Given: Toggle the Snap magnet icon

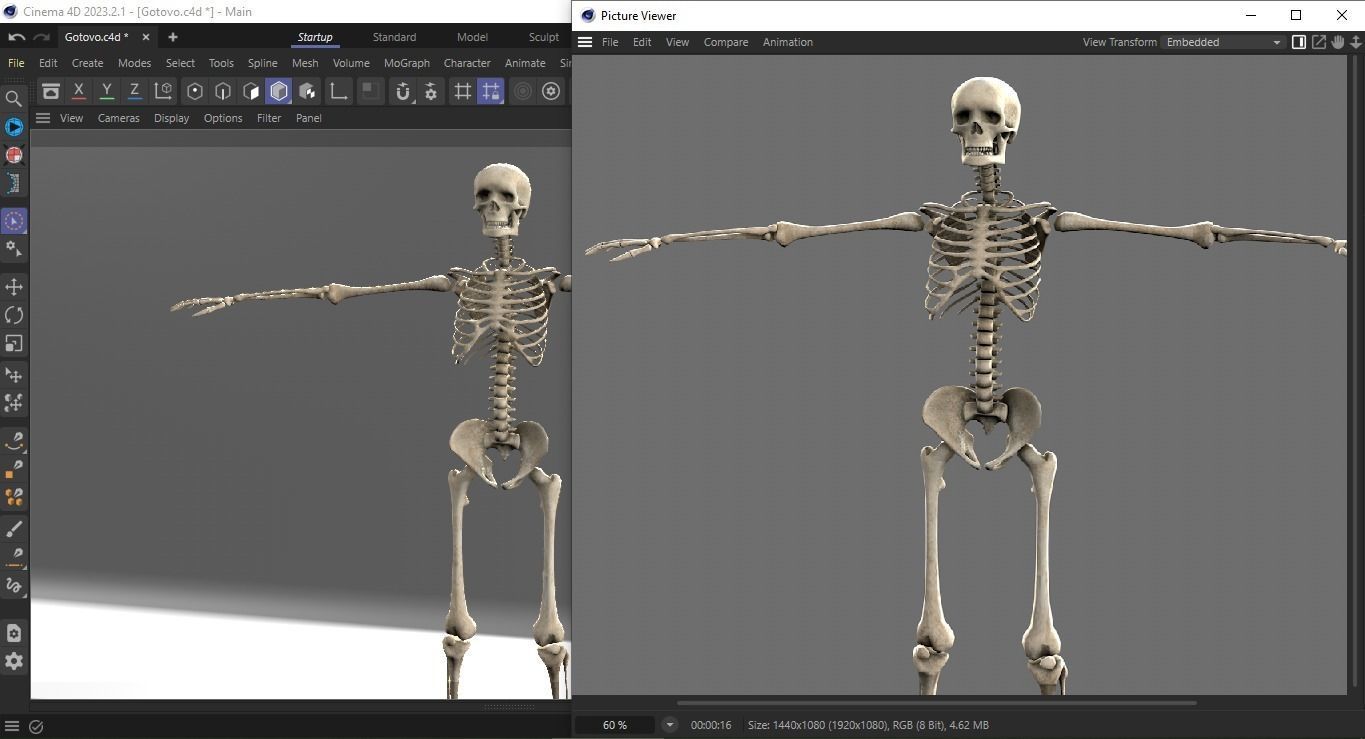Looking at the screenshot, I should 402,91.
